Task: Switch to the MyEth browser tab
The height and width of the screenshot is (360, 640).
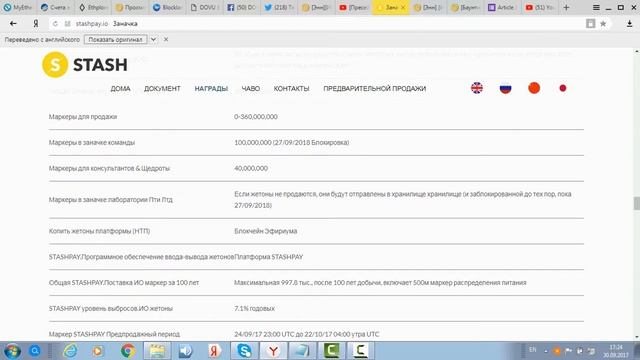Action: point(18,7)
